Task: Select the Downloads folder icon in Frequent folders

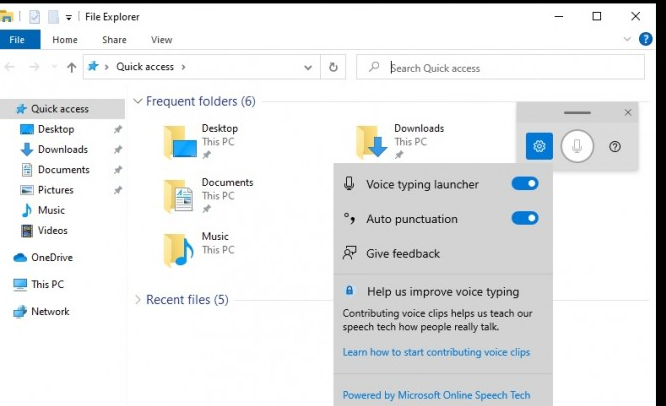Action: point(372,142)
